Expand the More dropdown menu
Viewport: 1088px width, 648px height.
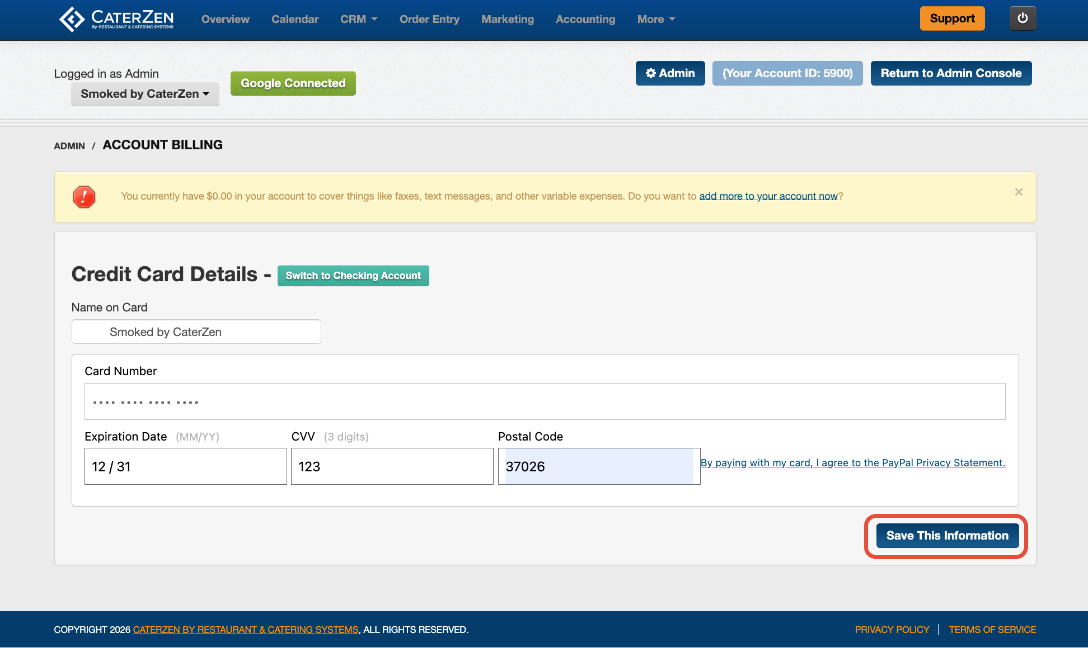click(656, 19)
